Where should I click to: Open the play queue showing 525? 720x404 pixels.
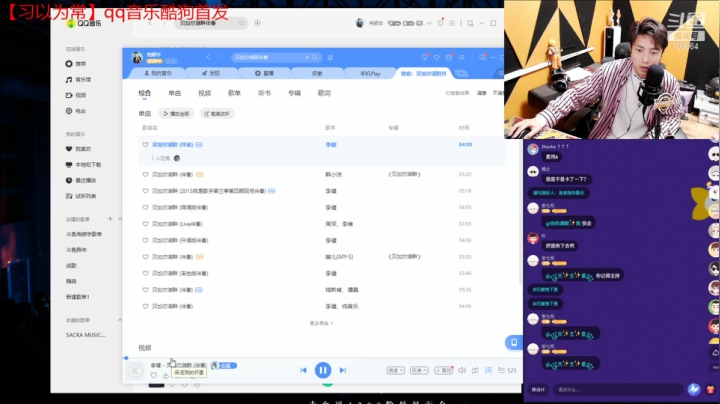(507, 370)
